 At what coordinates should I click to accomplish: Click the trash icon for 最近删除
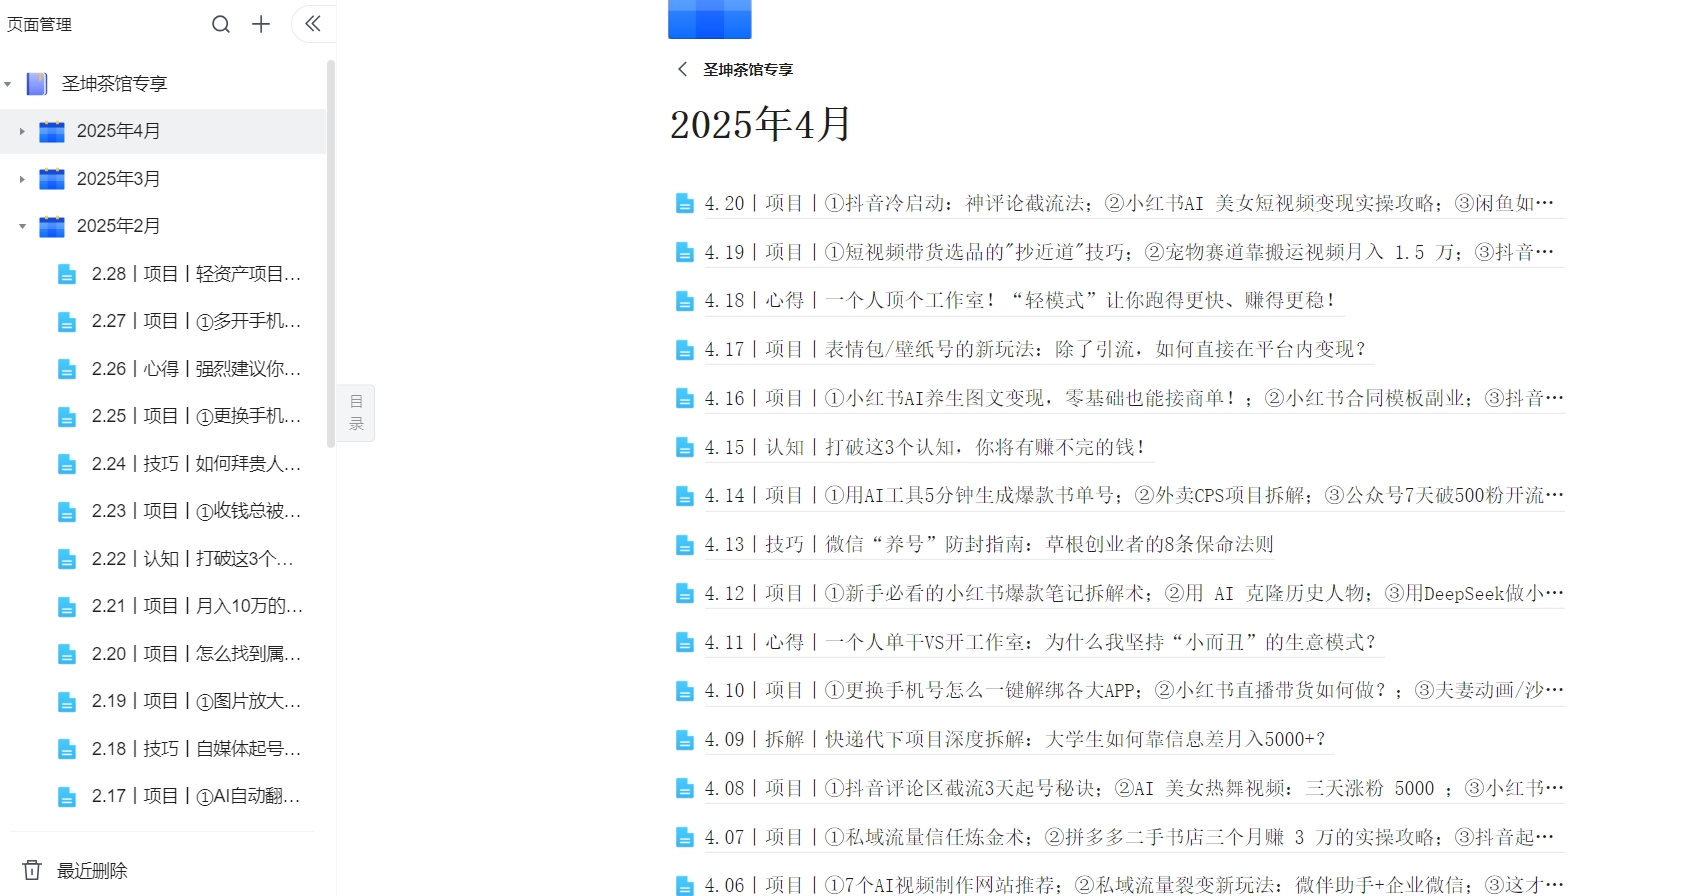(32, 870)
